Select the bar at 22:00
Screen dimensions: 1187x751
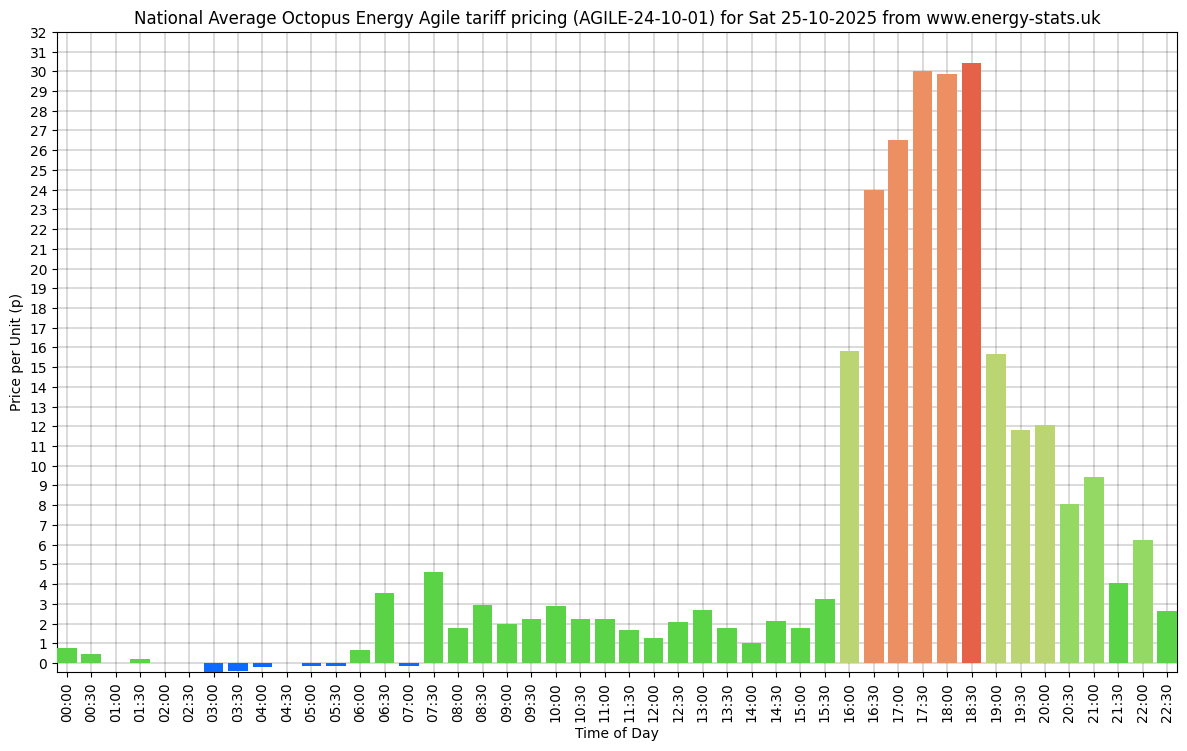1142,602
